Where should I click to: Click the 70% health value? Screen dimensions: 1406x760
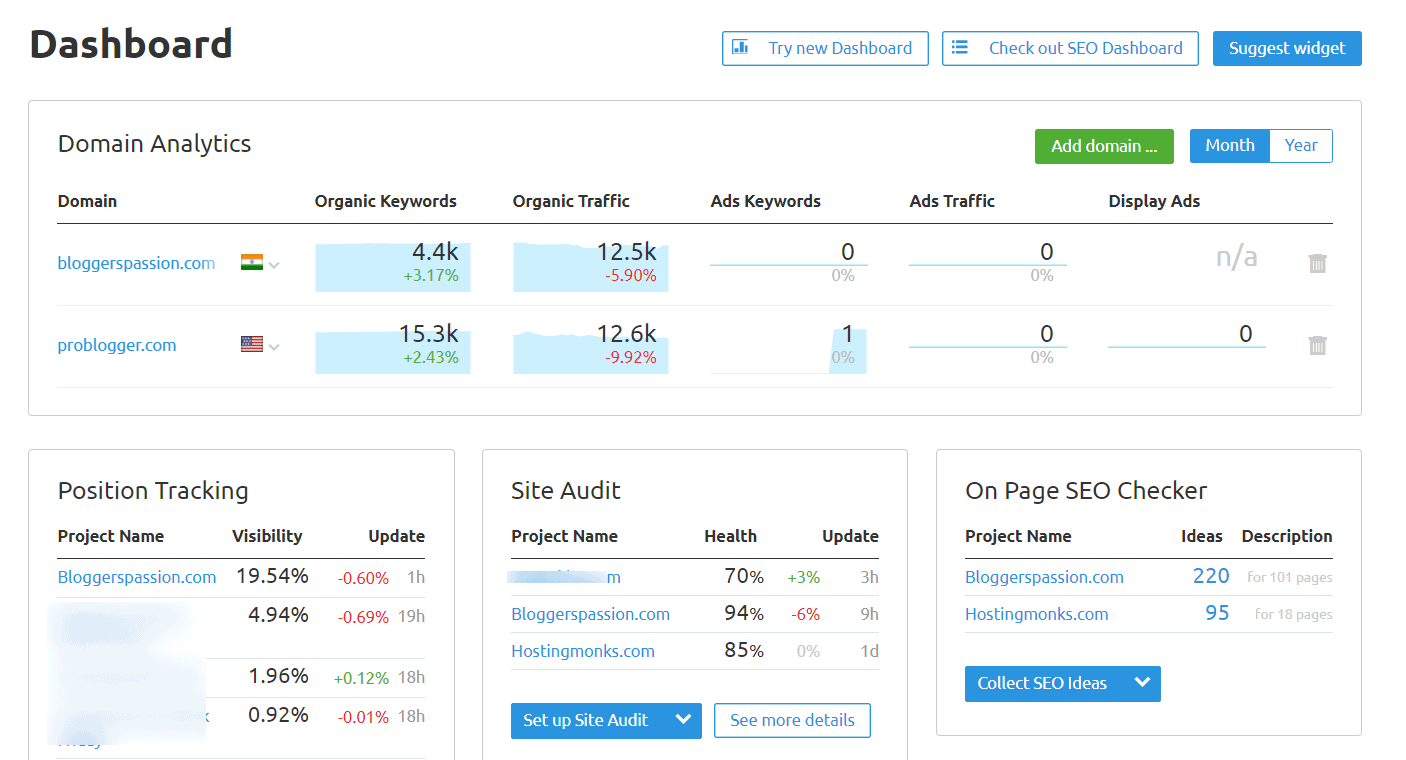click(744, 576)
